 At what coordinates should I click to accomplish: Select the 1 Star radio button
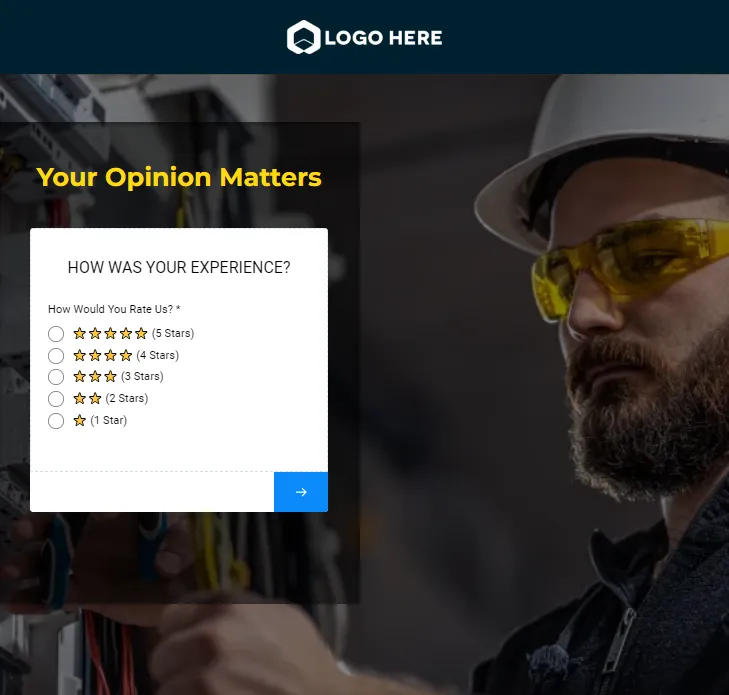coord(56,421)
